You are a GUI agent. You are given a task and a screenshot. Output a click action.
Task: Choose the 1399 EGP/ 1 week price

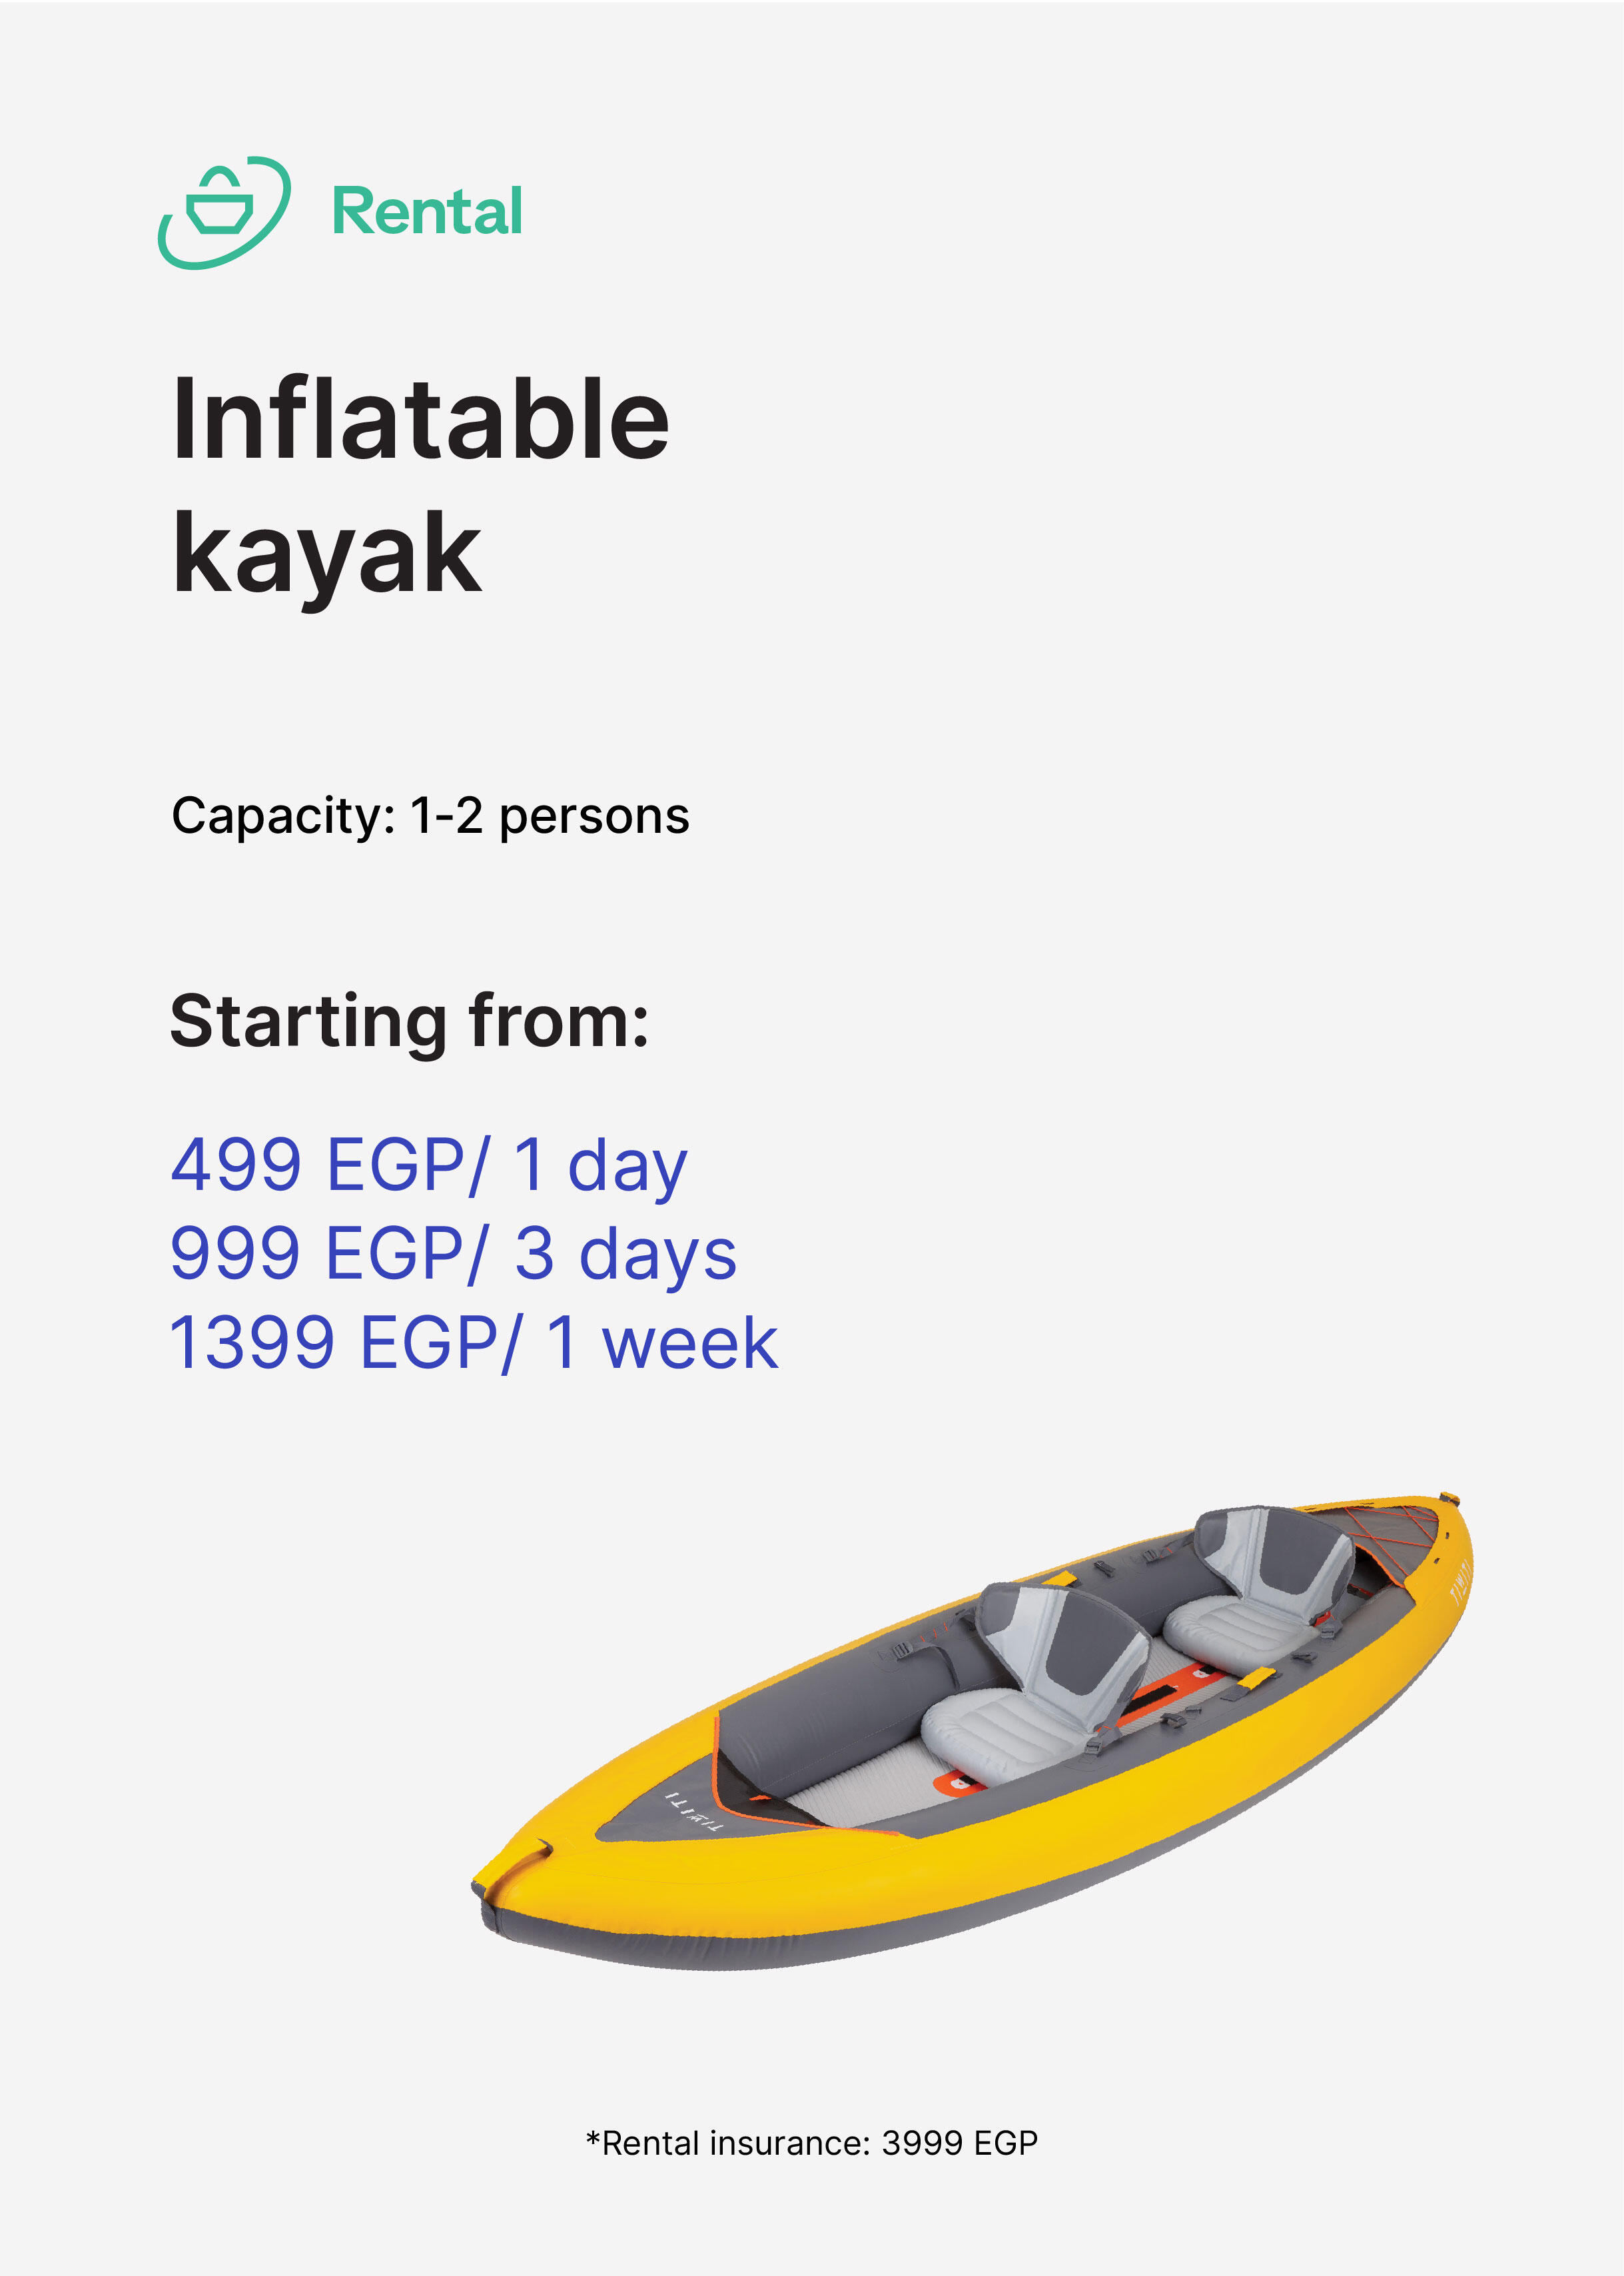[x=474, y=1343]
